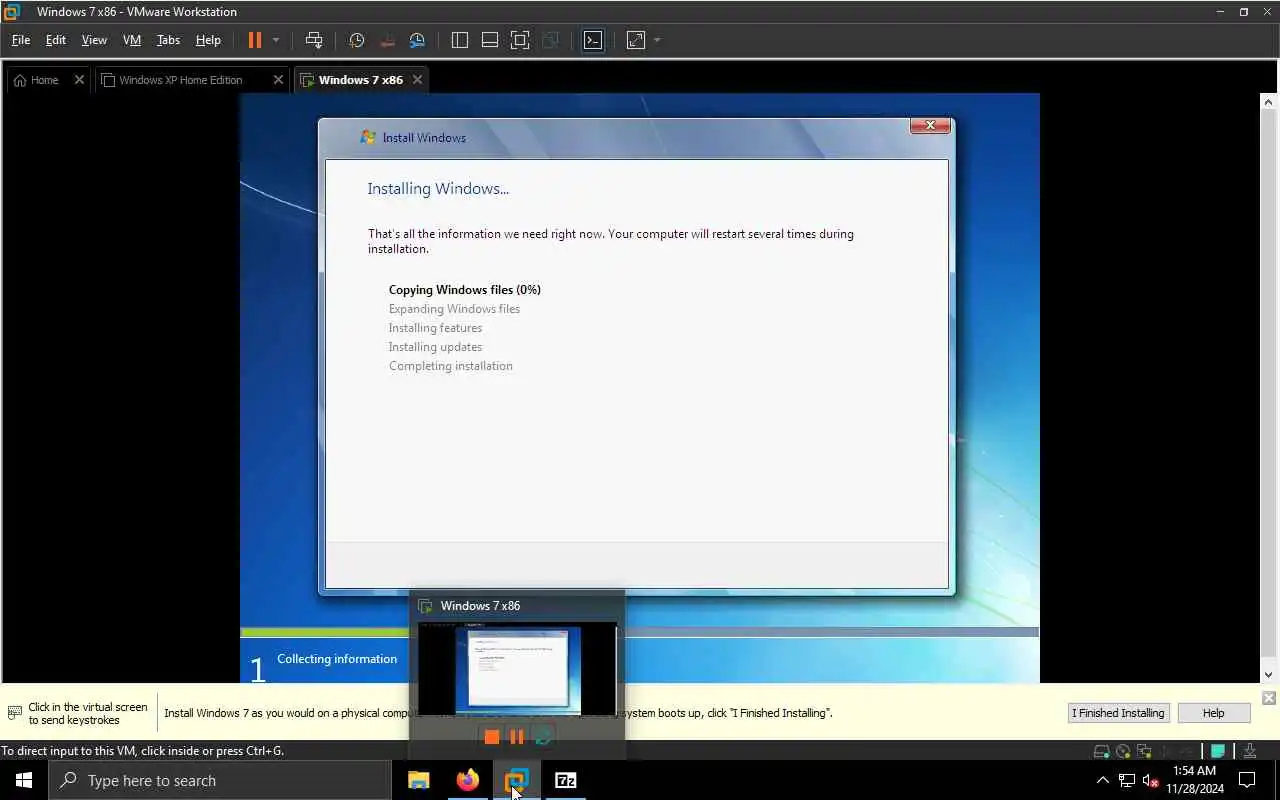Revert the VM to its previous snapshot
1280x800 pixels.
(x=387, y=40)
